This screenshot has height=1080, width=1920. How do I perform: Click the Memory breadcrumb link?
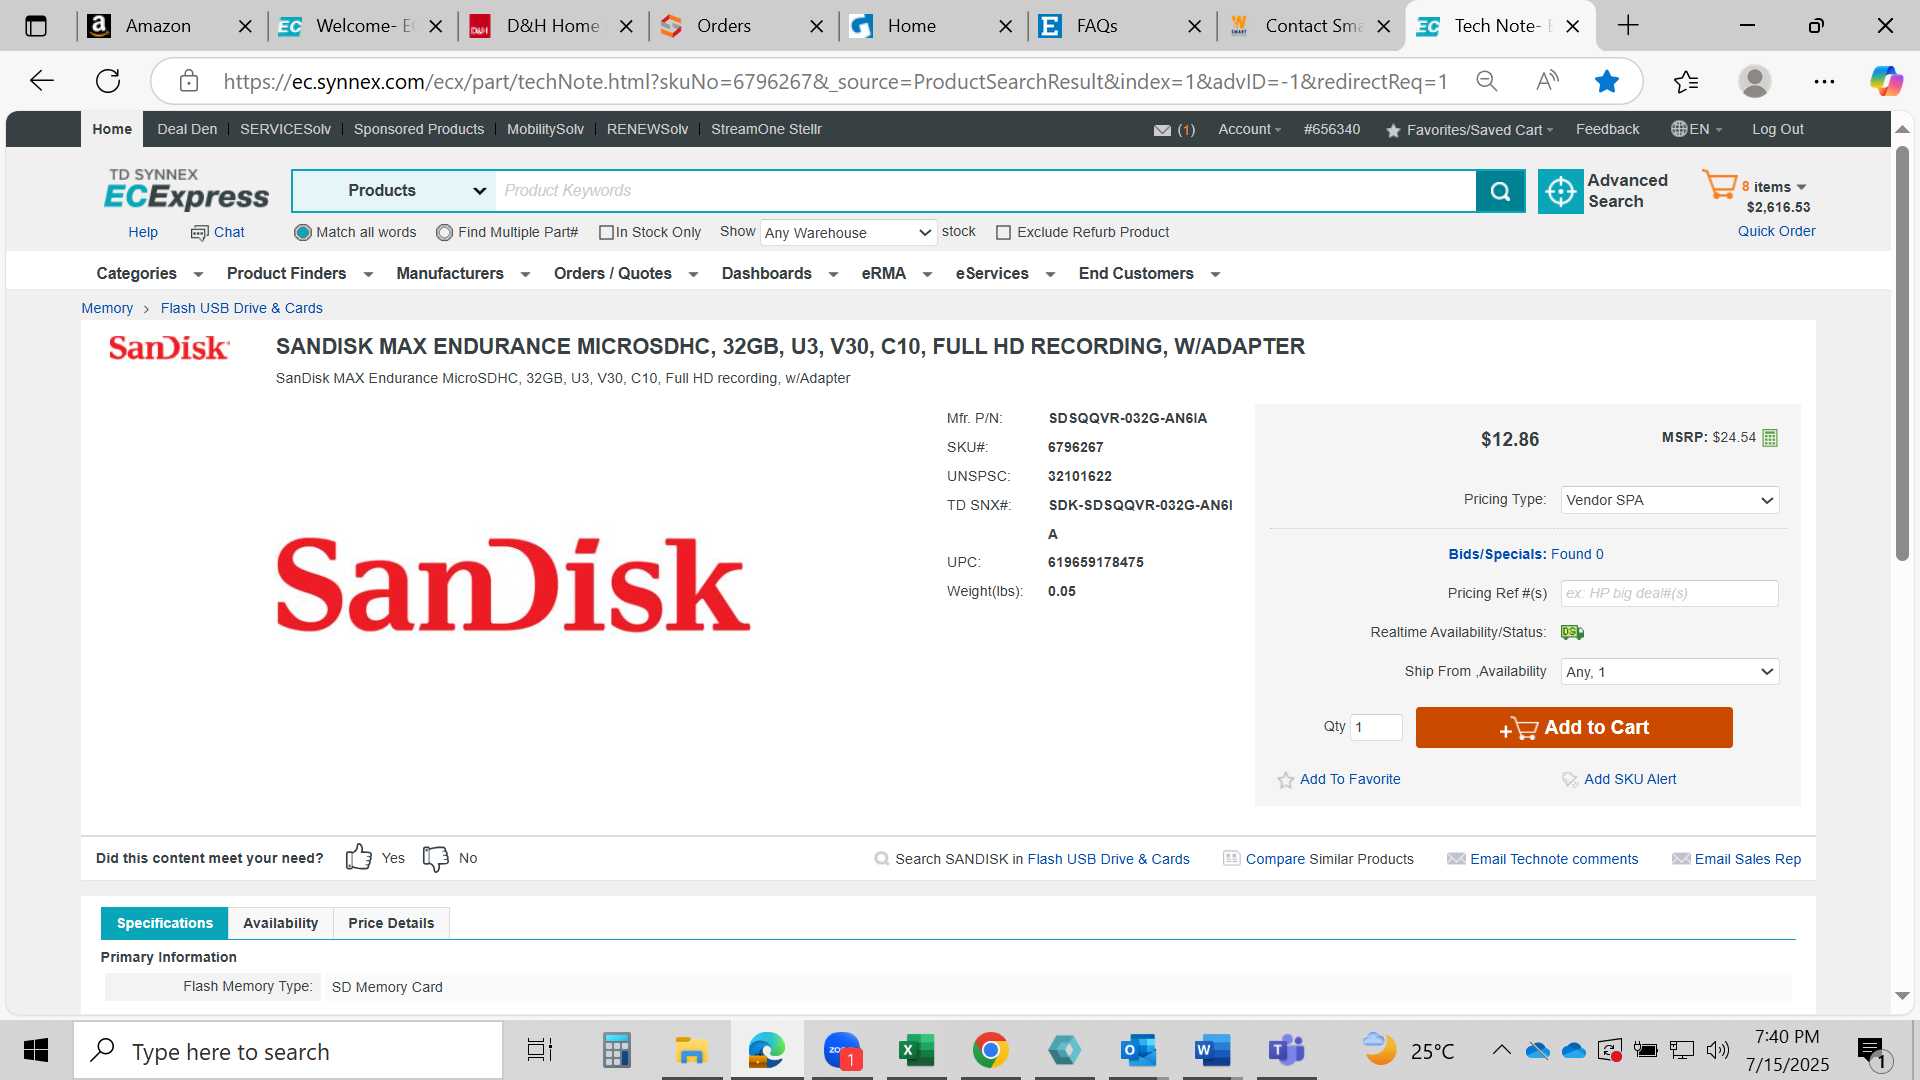point(107,309)
